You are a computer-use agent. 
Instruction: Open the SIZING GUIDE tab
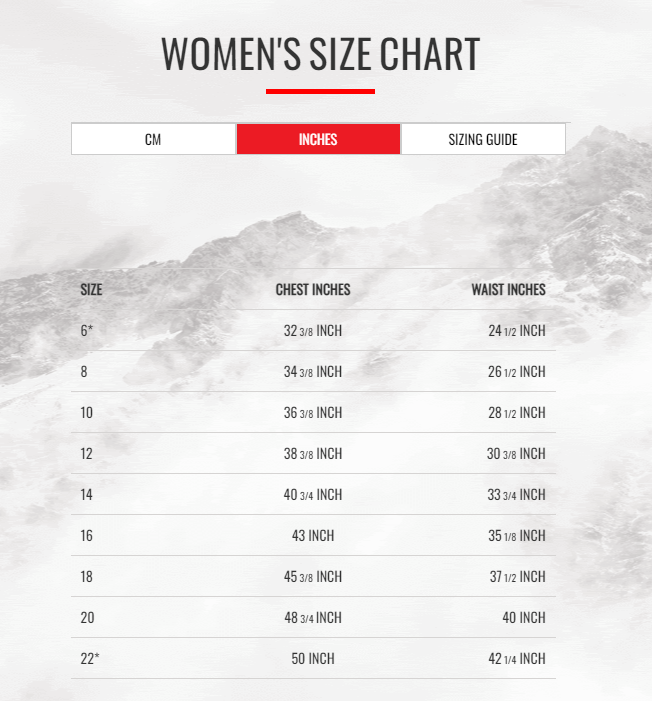tap(483, 140)
